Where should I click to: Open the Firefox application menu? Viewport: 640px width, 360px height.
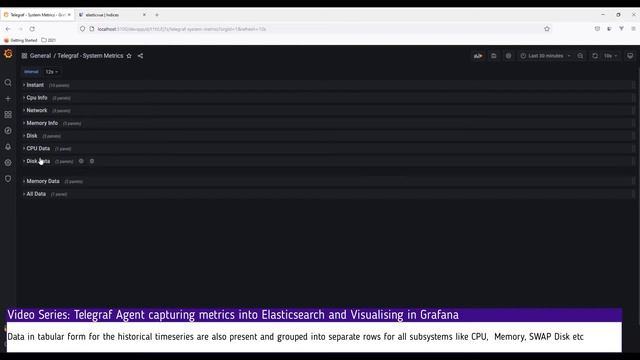click(x=633, y=29)
